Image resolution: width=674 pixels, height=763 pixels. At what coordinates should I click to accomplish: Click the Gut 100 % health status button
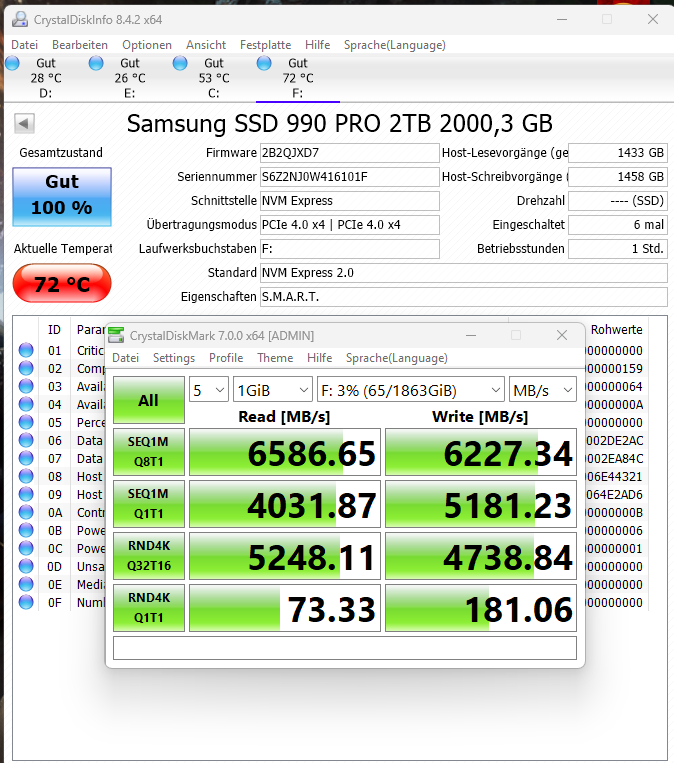click(x=62, y=197)
